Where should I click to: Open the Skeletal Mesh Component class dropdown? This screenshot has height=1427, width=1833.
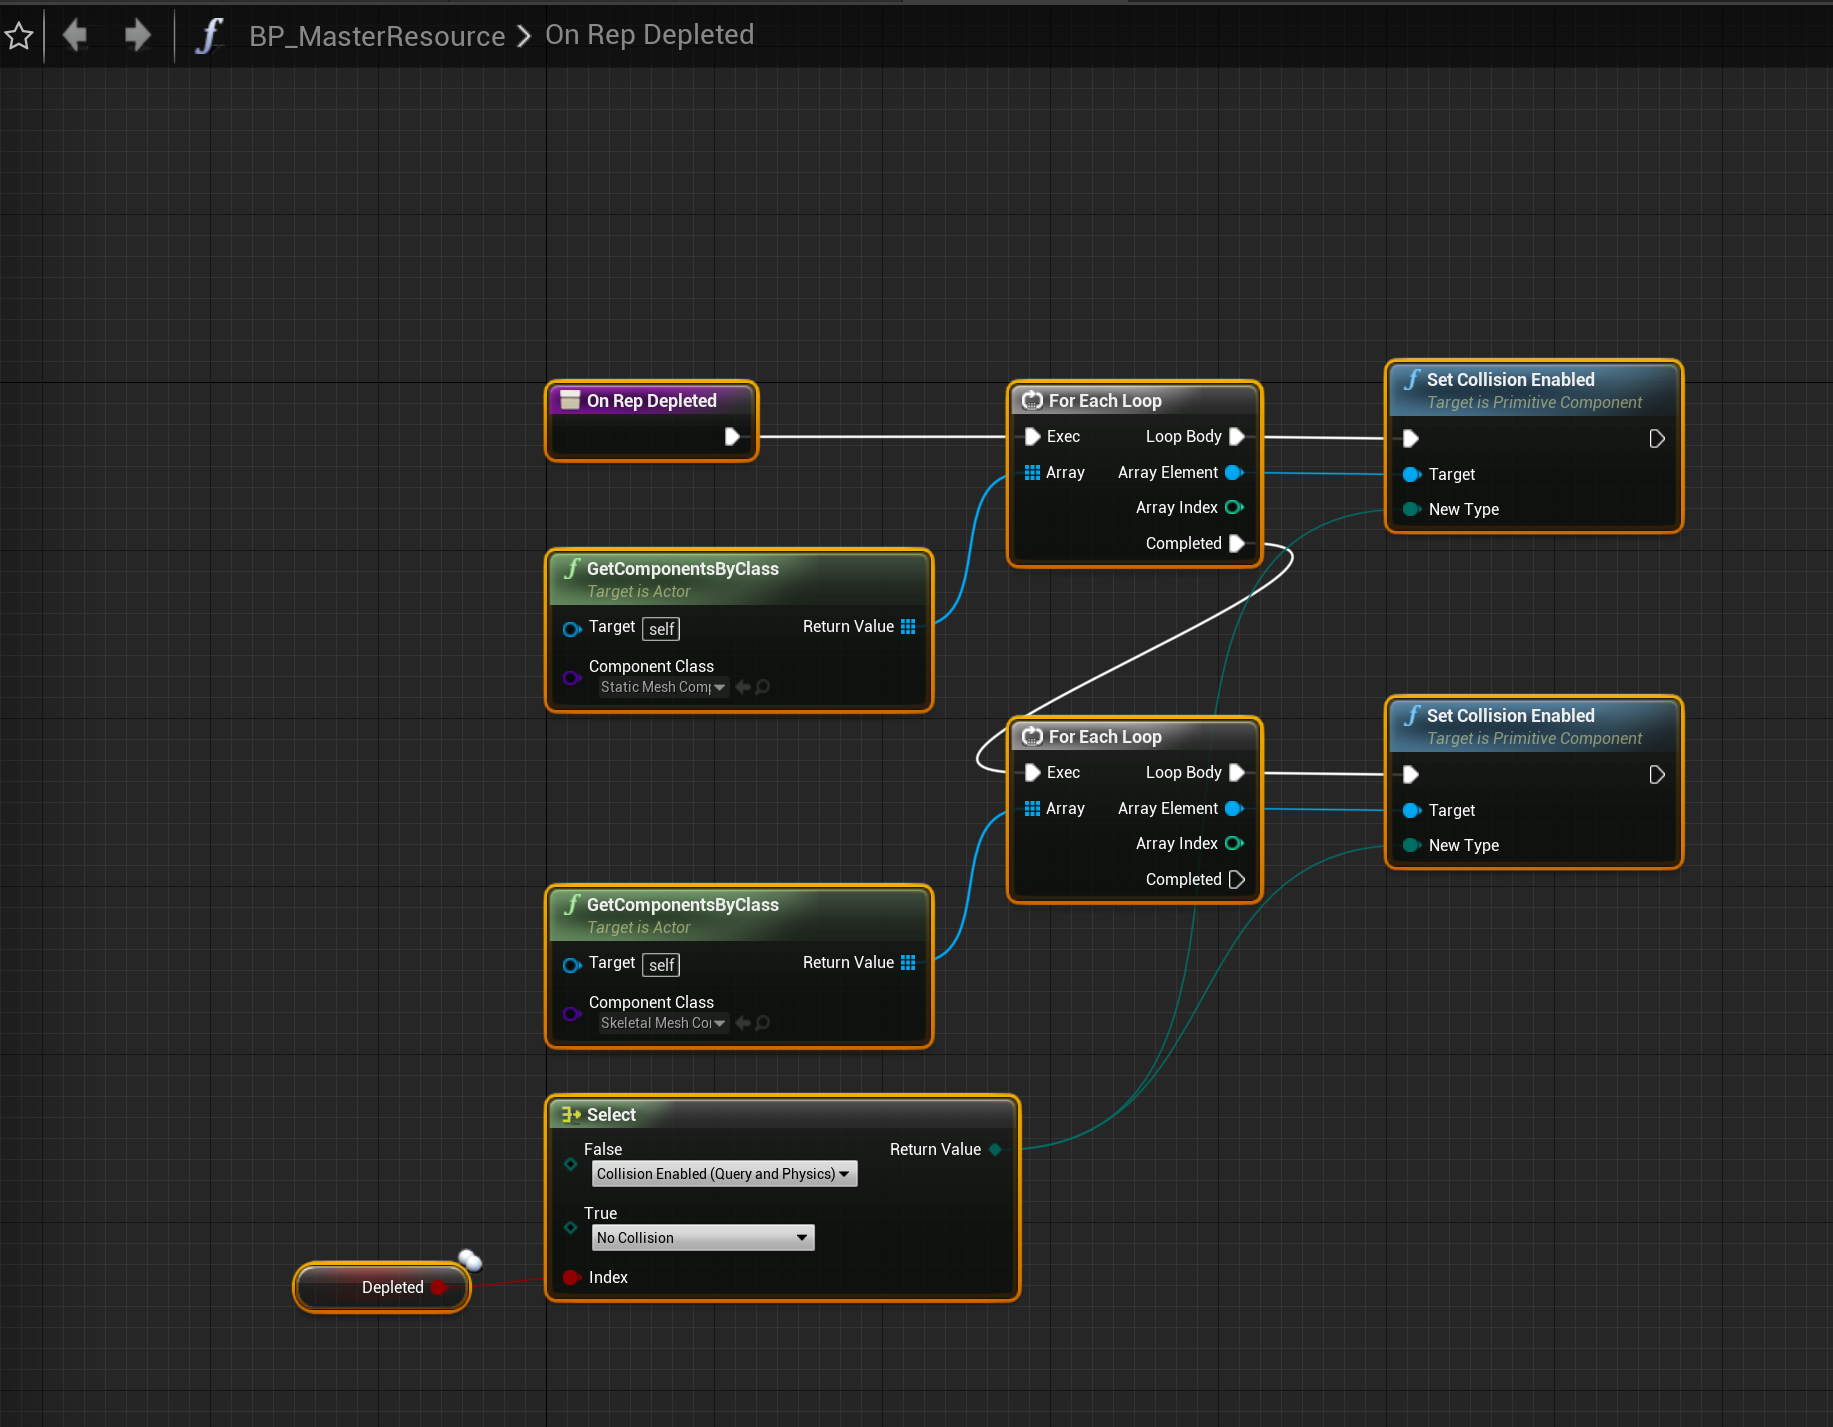click(x=662, y=1023)
